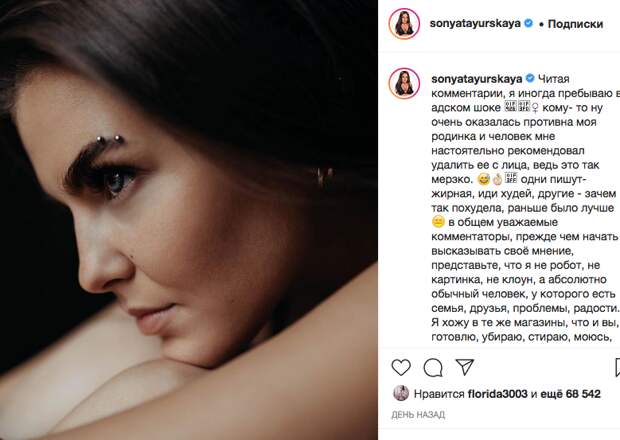
Task: Click the woman's profile photo in the post
Action: pyautogui.click(x=189, y=220)
